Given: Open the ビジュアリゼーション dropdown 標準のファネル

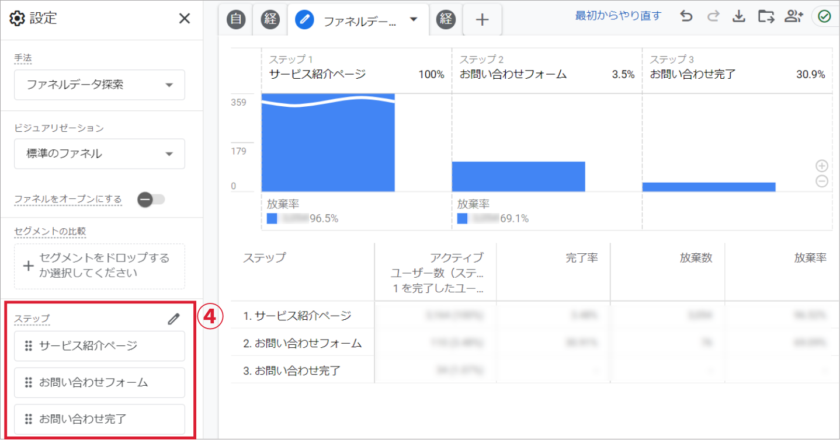Looking at the screenshot, I should coord(99,153).
